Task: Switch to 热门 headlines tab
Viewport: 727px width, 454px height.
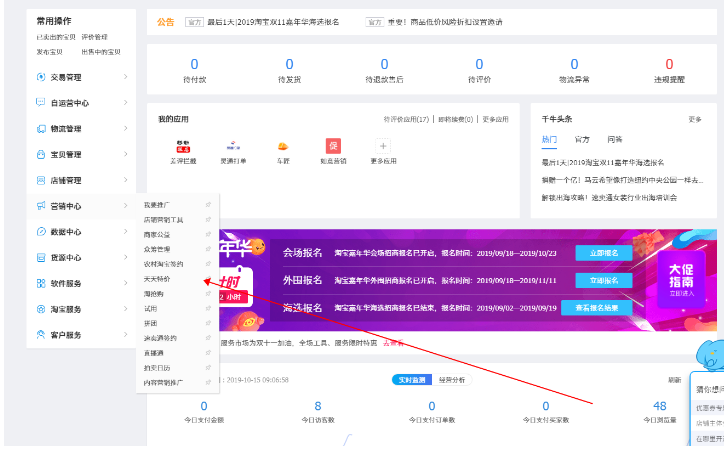Action: tap(549, 139)
